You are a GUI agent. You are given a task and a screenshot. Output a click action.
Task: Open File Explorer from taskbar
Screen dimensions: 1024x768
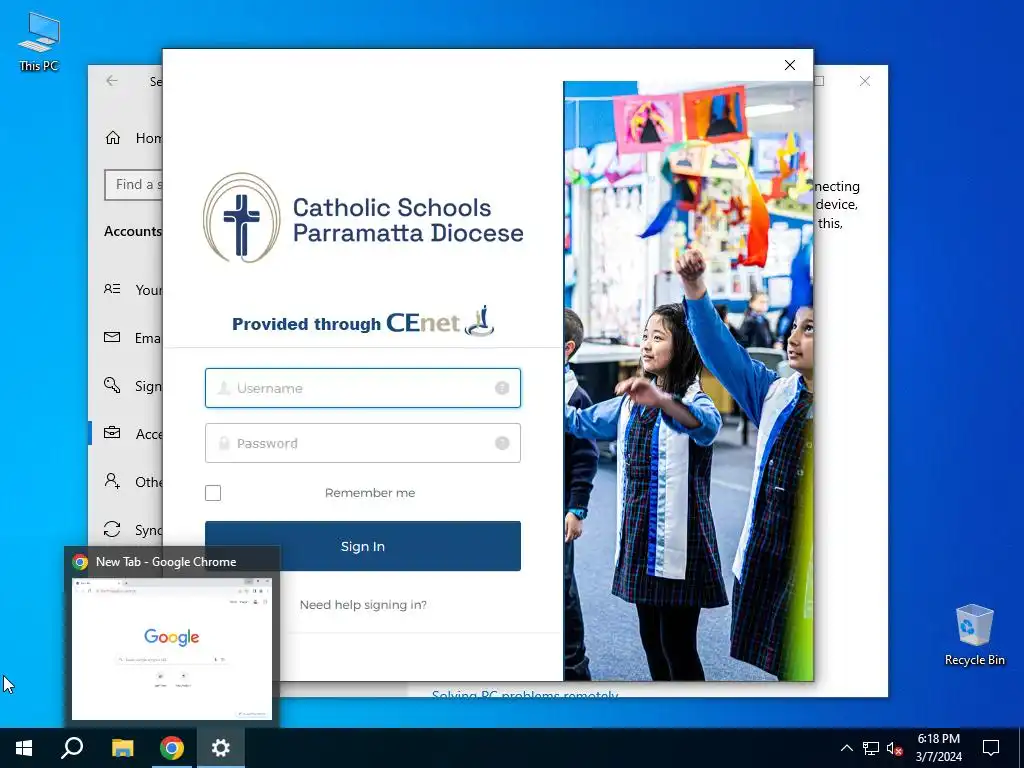pos(122,748)
